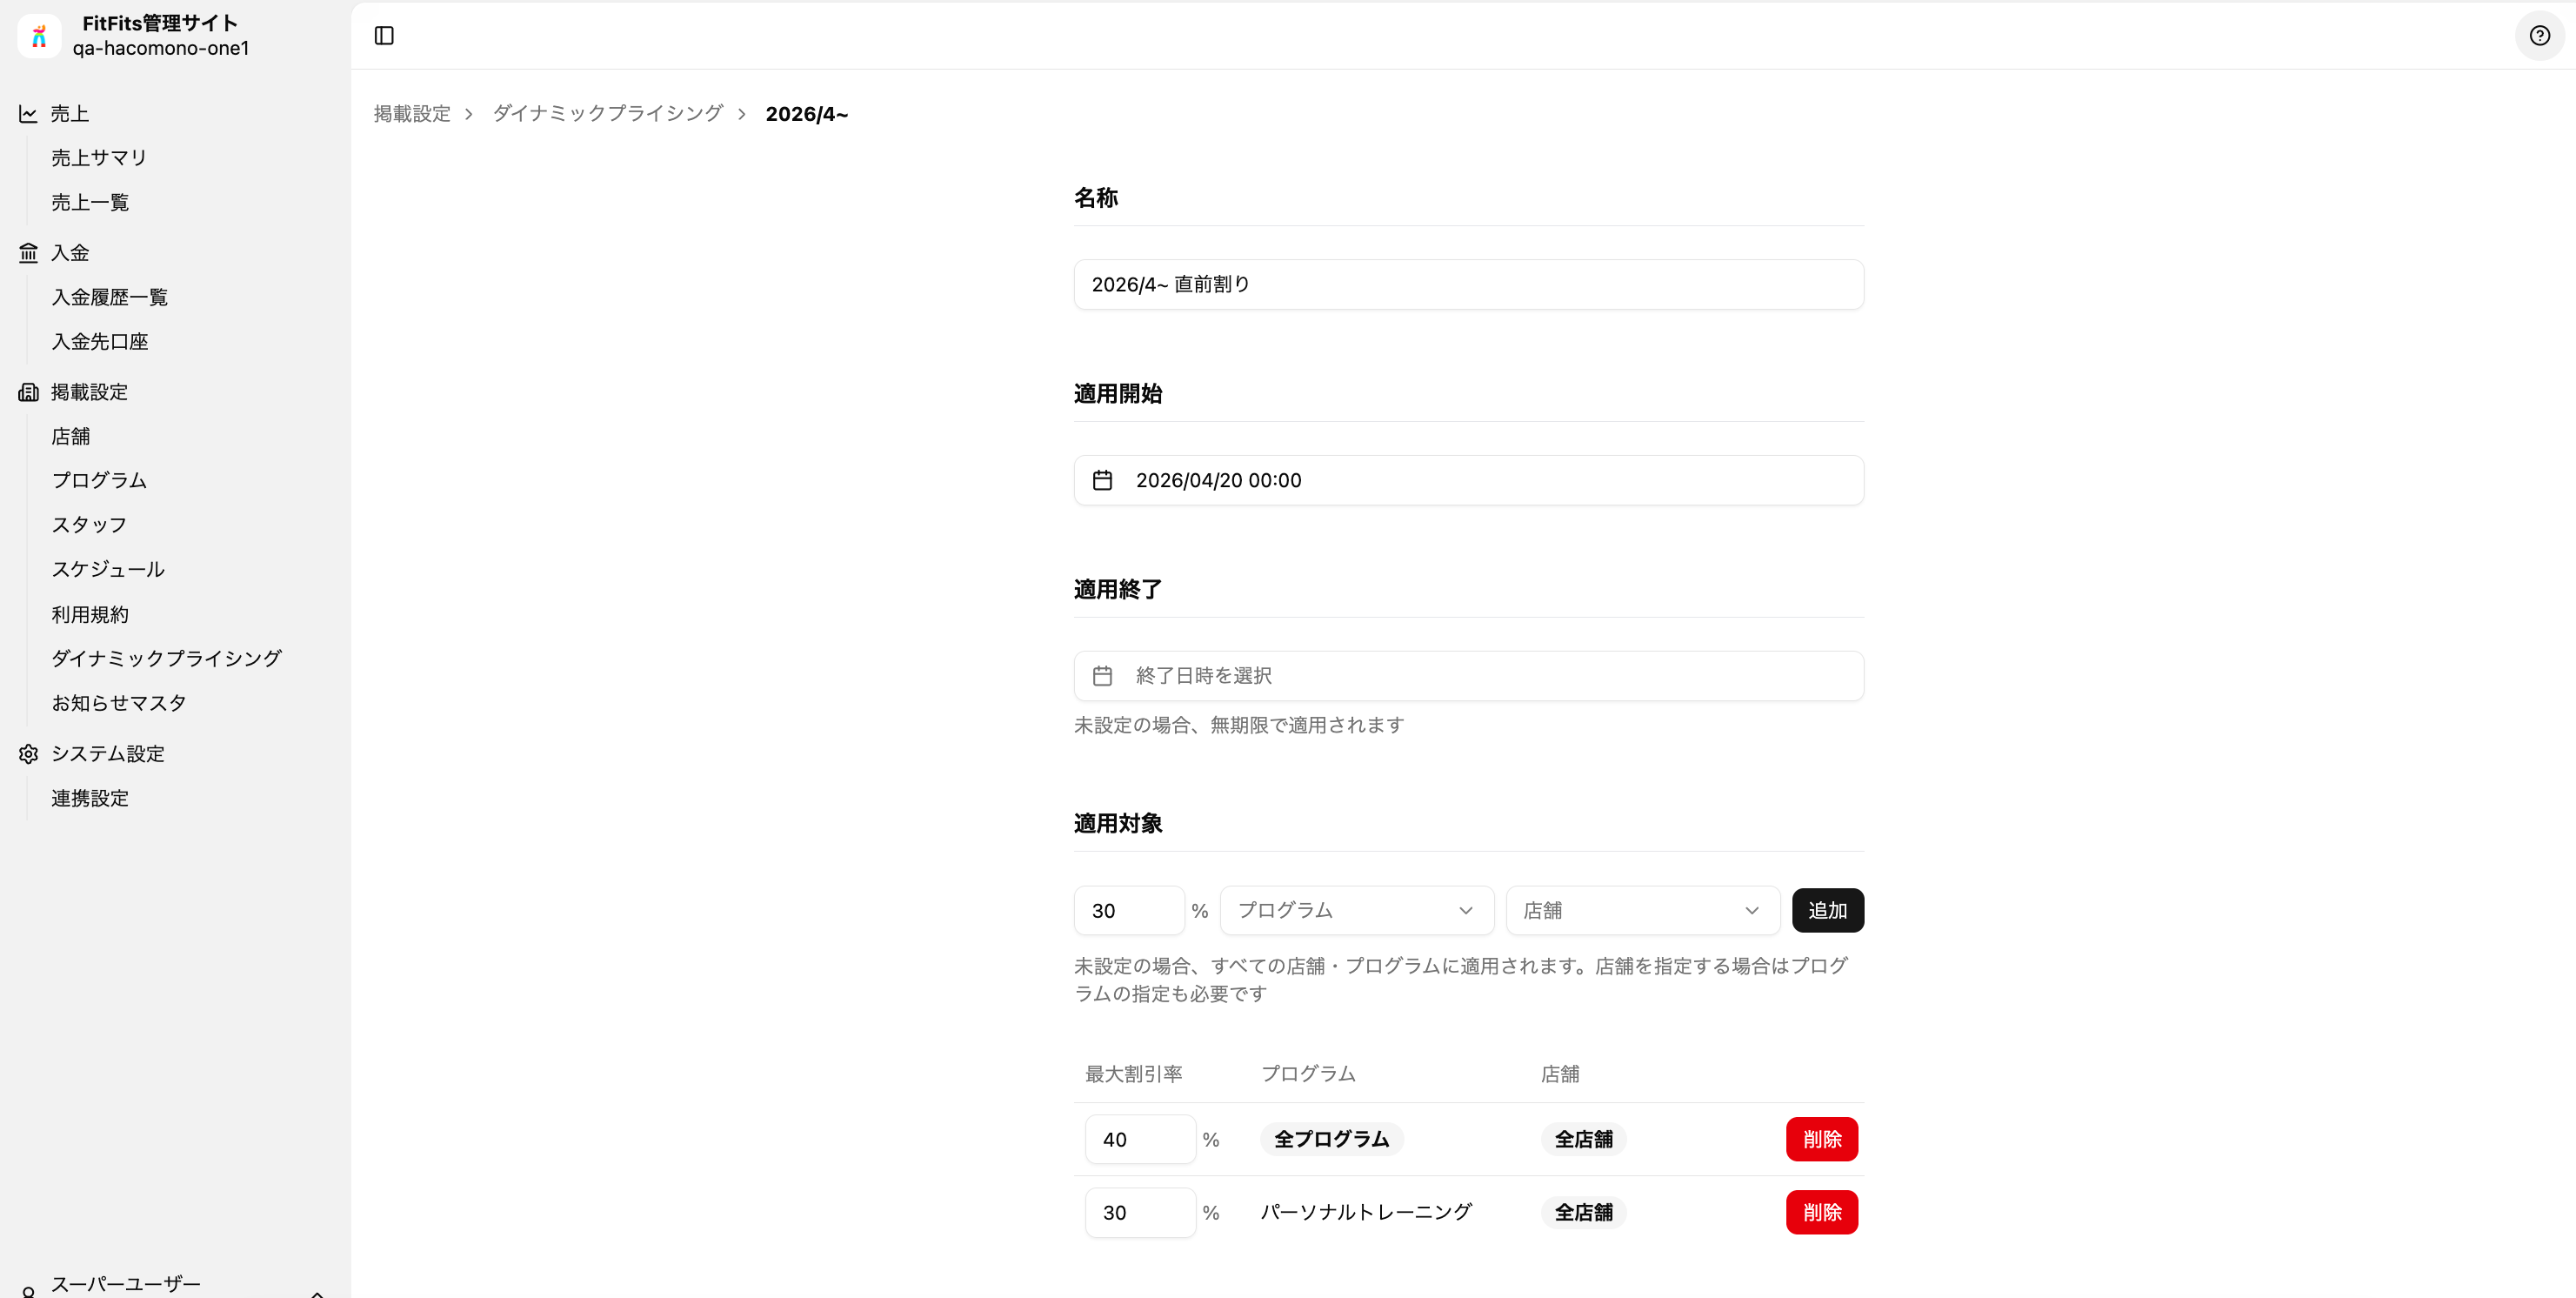This screenshot has height=1298, width=2576.
Task: Click the 40 percent discount input
Action: [1139, 1139]
